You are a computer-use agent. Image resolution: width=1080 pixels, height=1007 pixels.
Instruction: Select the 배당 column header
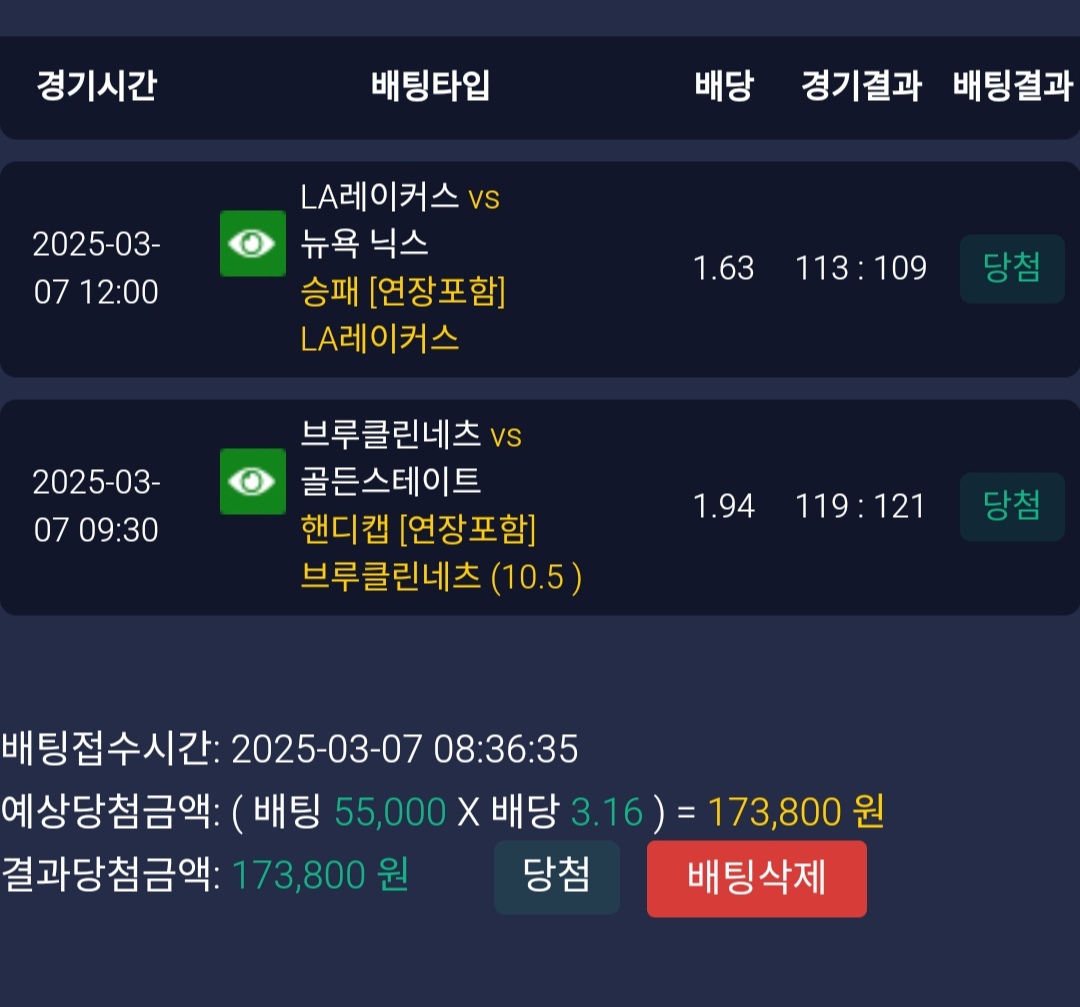[x=723, y=86]
